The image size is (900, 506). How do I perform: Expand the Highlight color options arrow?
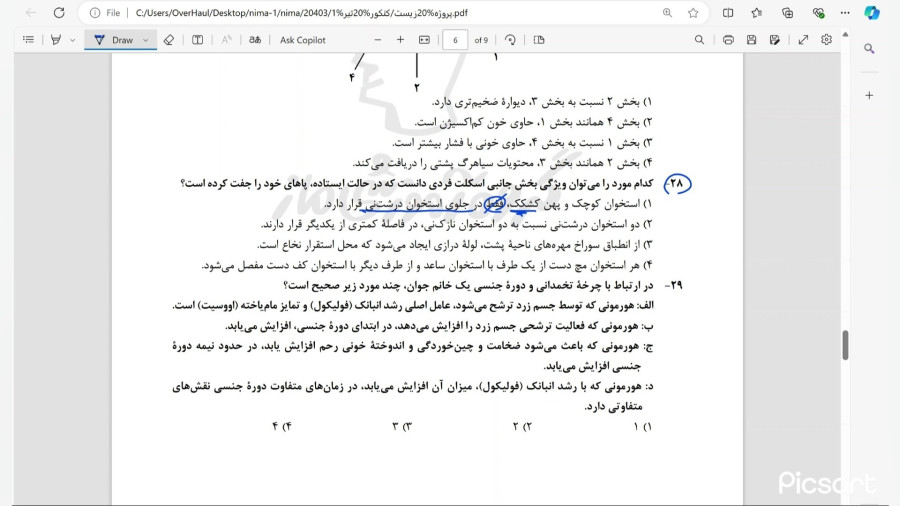tap(72, 40)
